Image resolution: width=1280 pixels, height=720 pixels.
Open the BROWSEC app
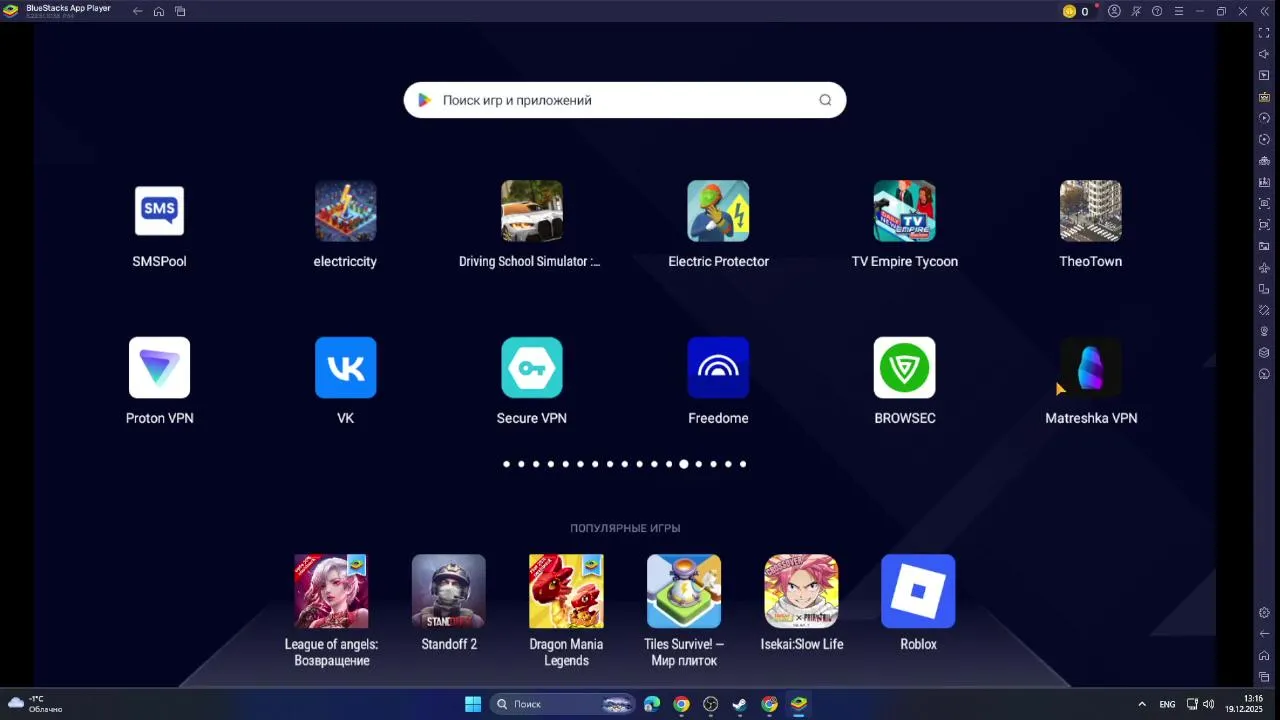coord(905,368)
